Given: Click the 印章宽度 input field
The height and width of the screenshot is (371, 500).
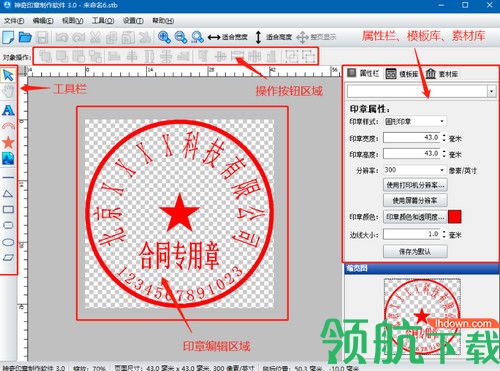Looking at the screenshot, I should pyautogui.click(x=412, y=137).
